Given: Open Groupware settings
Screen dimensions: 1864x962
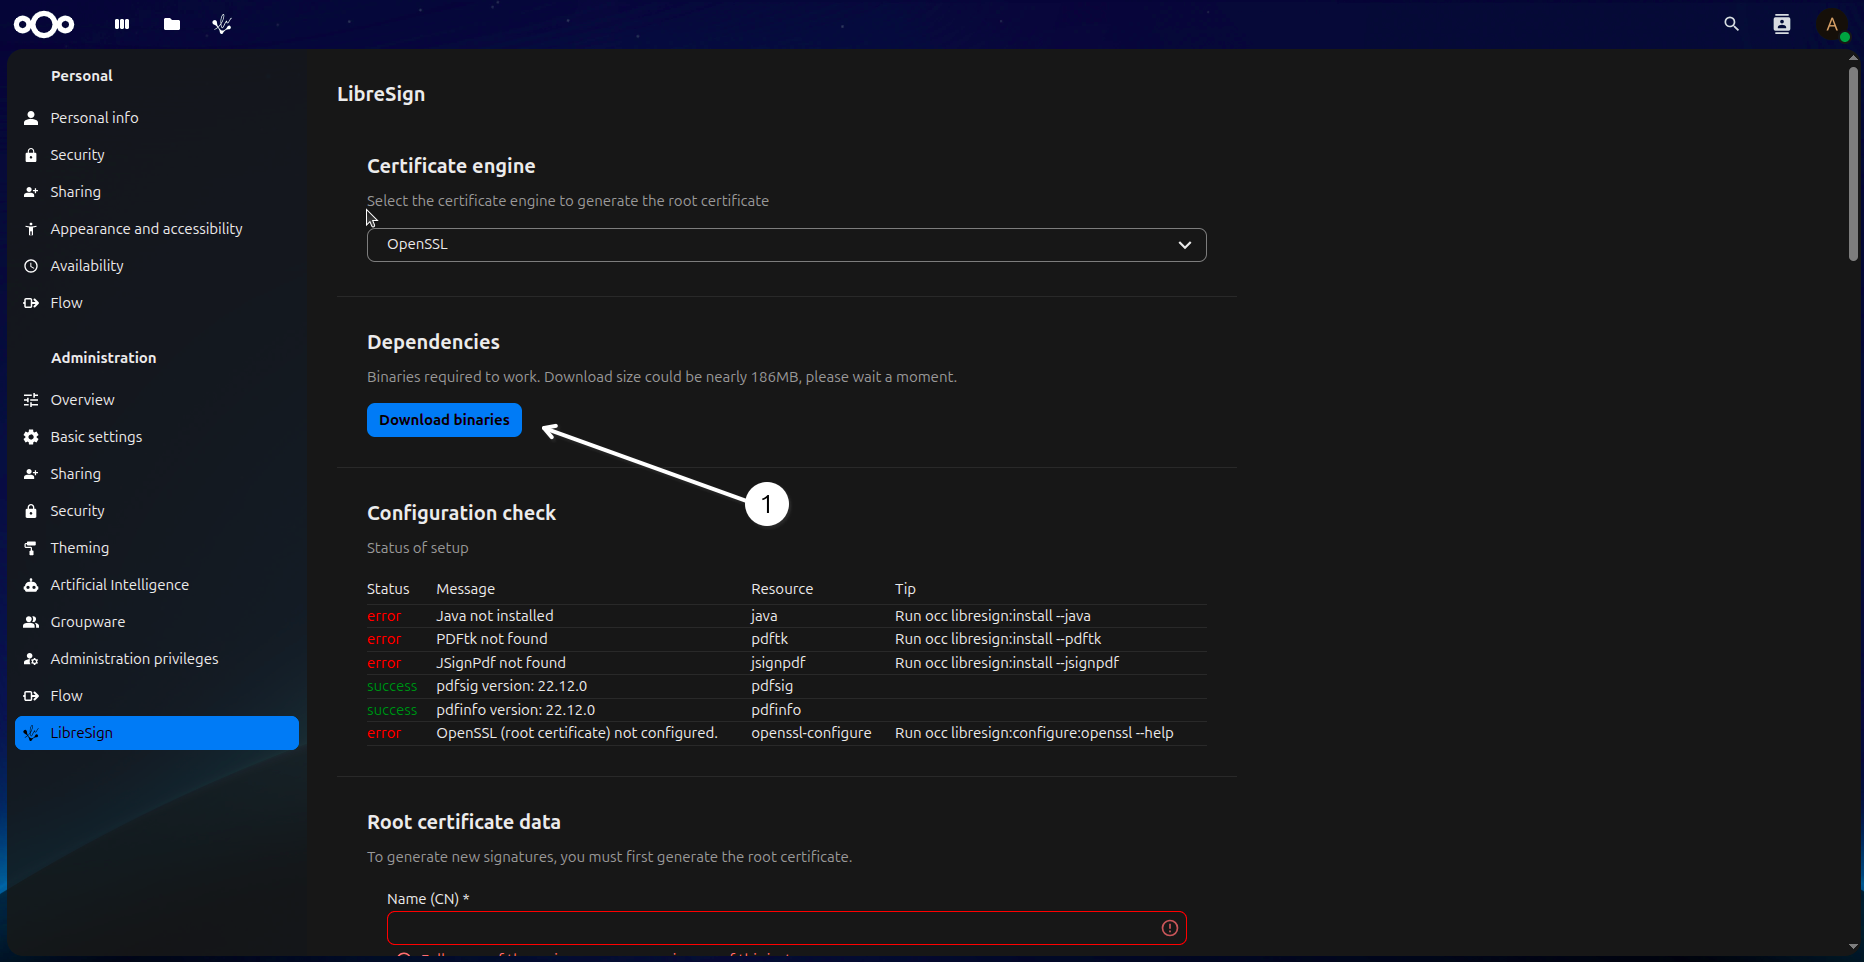Looking at the screenshot, I should pyautogui.click(x=157, y=622).
